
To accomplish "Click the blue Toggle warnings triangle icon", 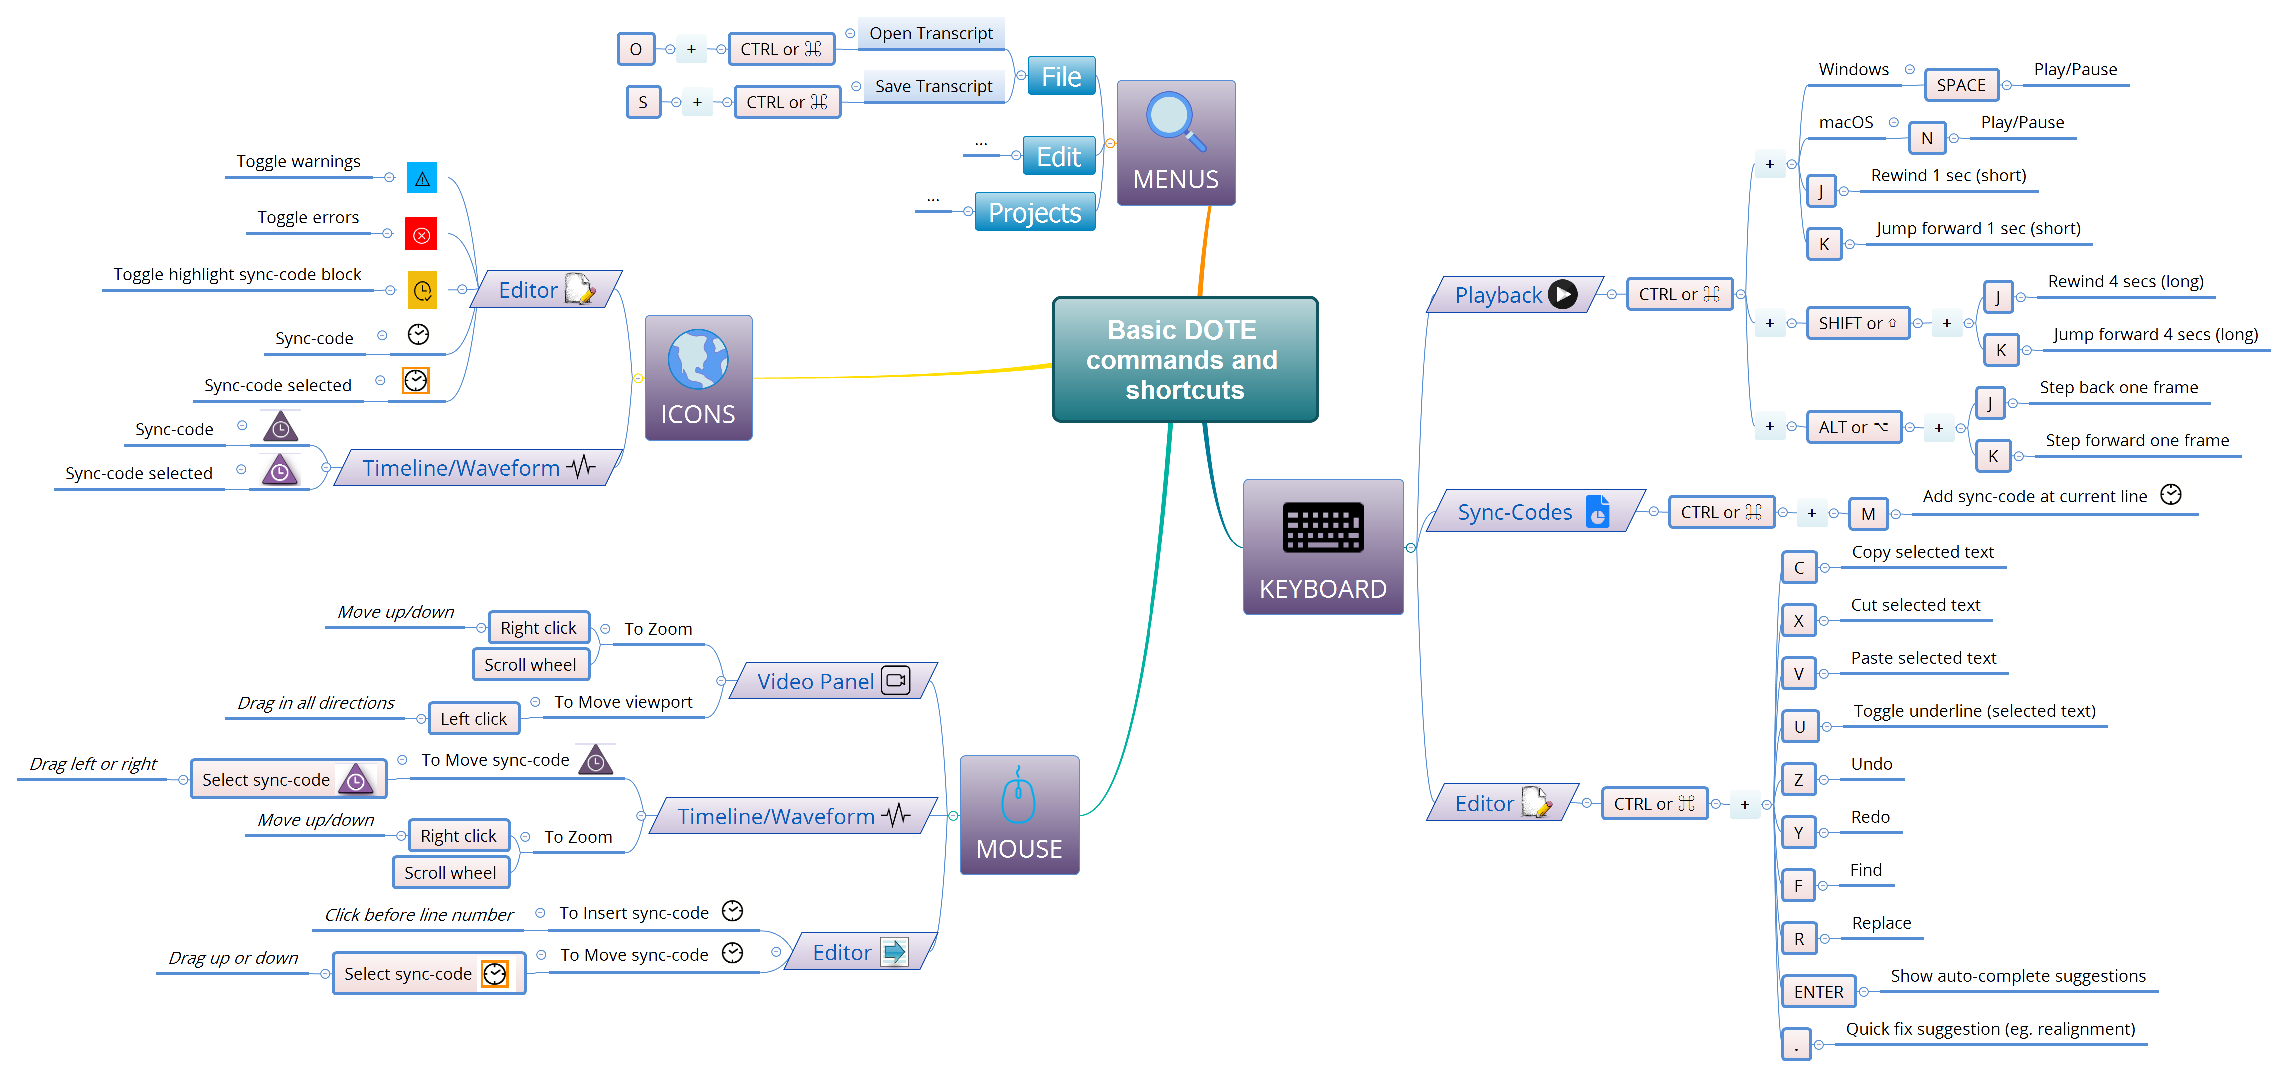I will (x=422, y=178).
